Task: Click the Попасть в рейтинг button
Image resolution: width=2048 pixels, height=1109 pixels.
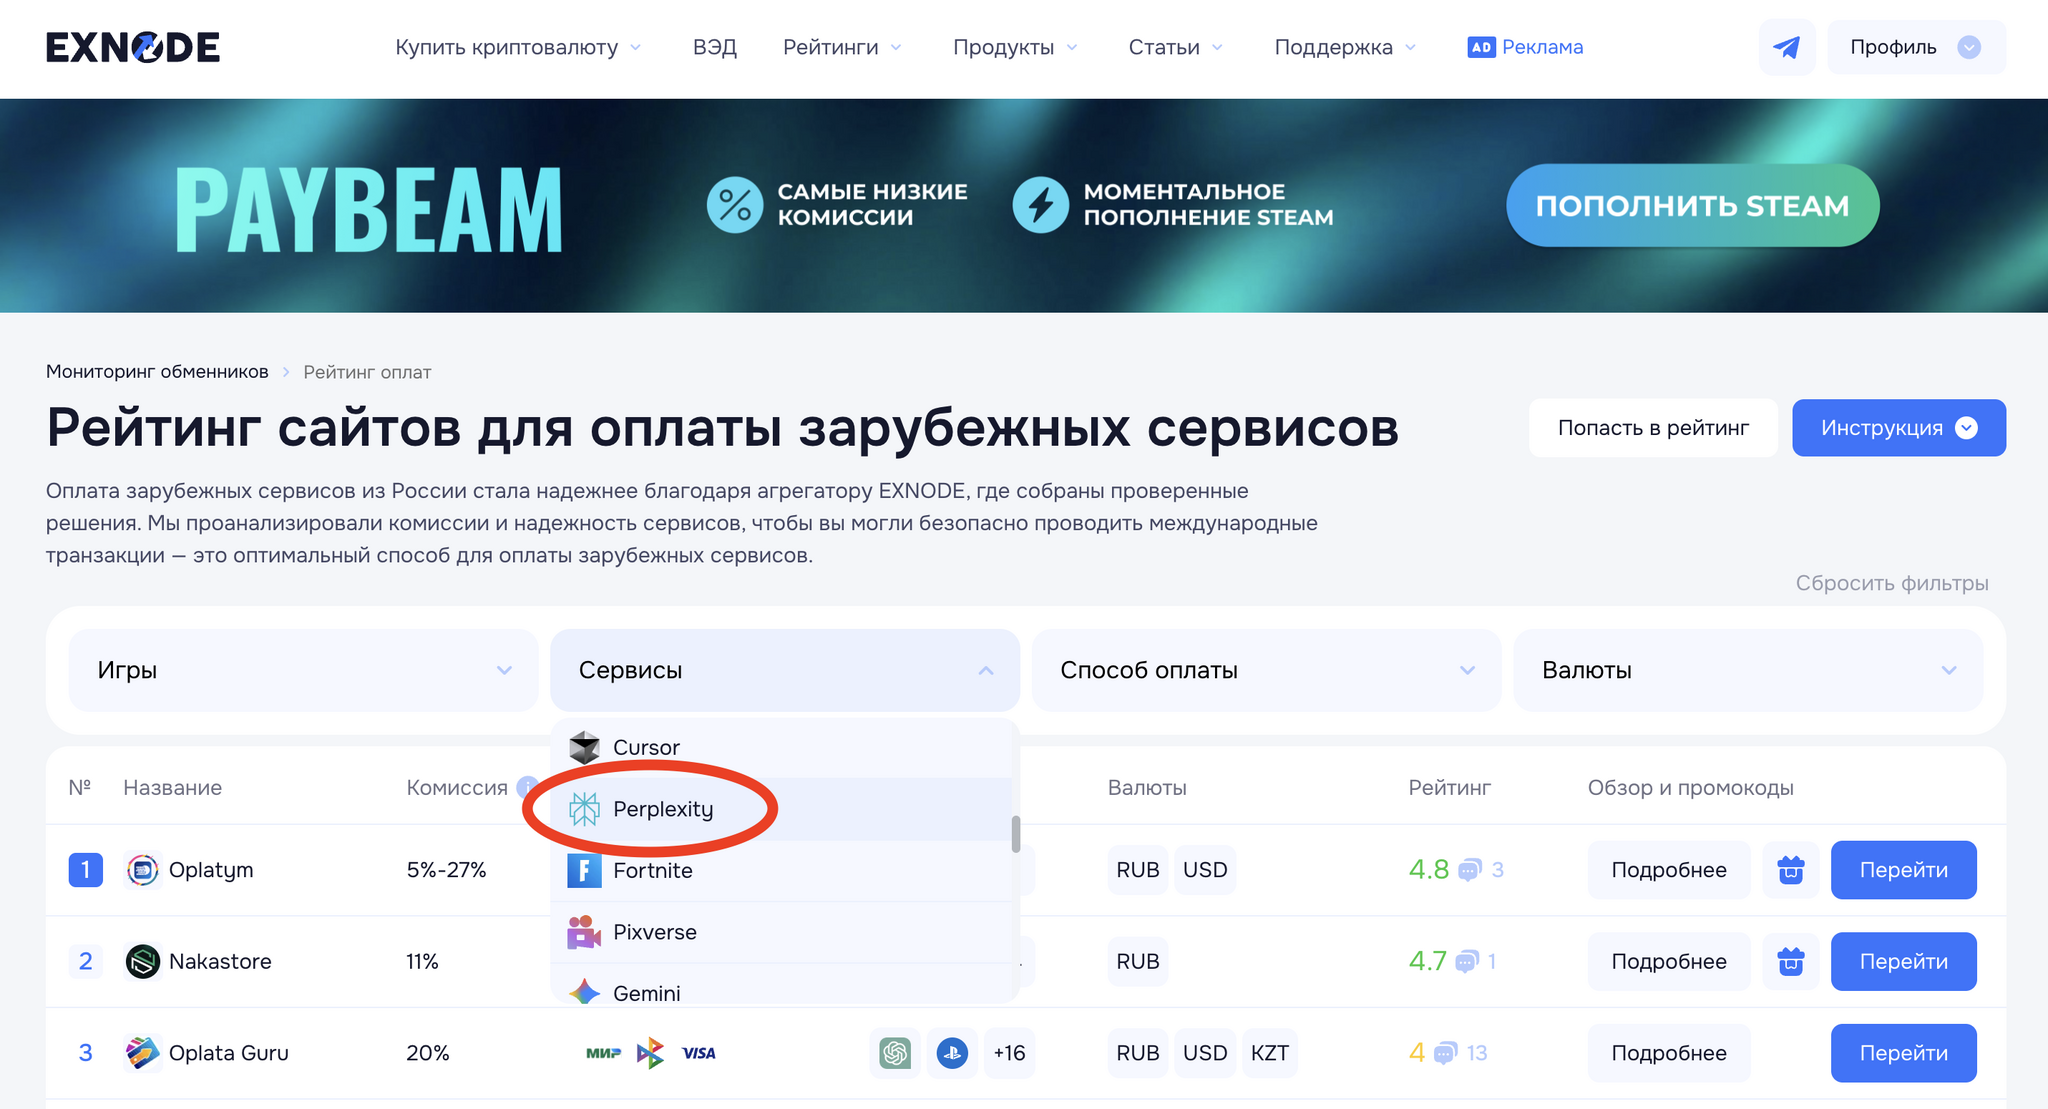Action: coord(1652,428)
